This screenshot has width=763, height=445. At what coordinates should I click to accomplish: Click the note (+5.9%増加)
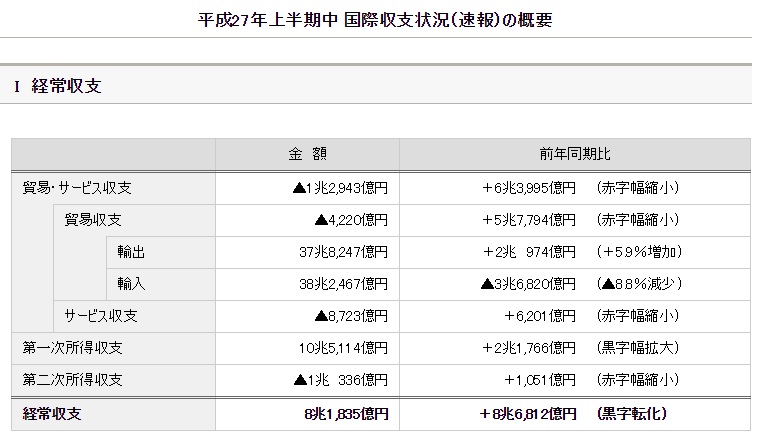coord(639,252)
